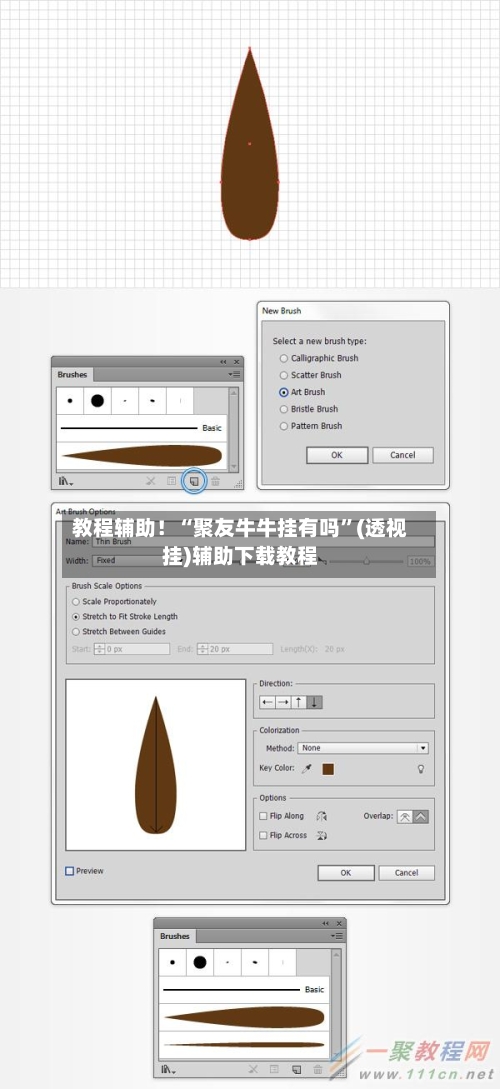
Task: Choose Scale Proportionately radio option
Action: tap(115, 601)
